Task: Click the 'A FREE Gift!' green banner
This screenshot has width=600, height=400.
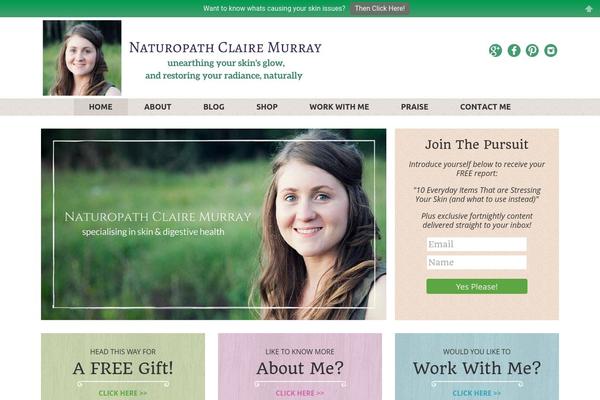Action: tap(123, 367)
